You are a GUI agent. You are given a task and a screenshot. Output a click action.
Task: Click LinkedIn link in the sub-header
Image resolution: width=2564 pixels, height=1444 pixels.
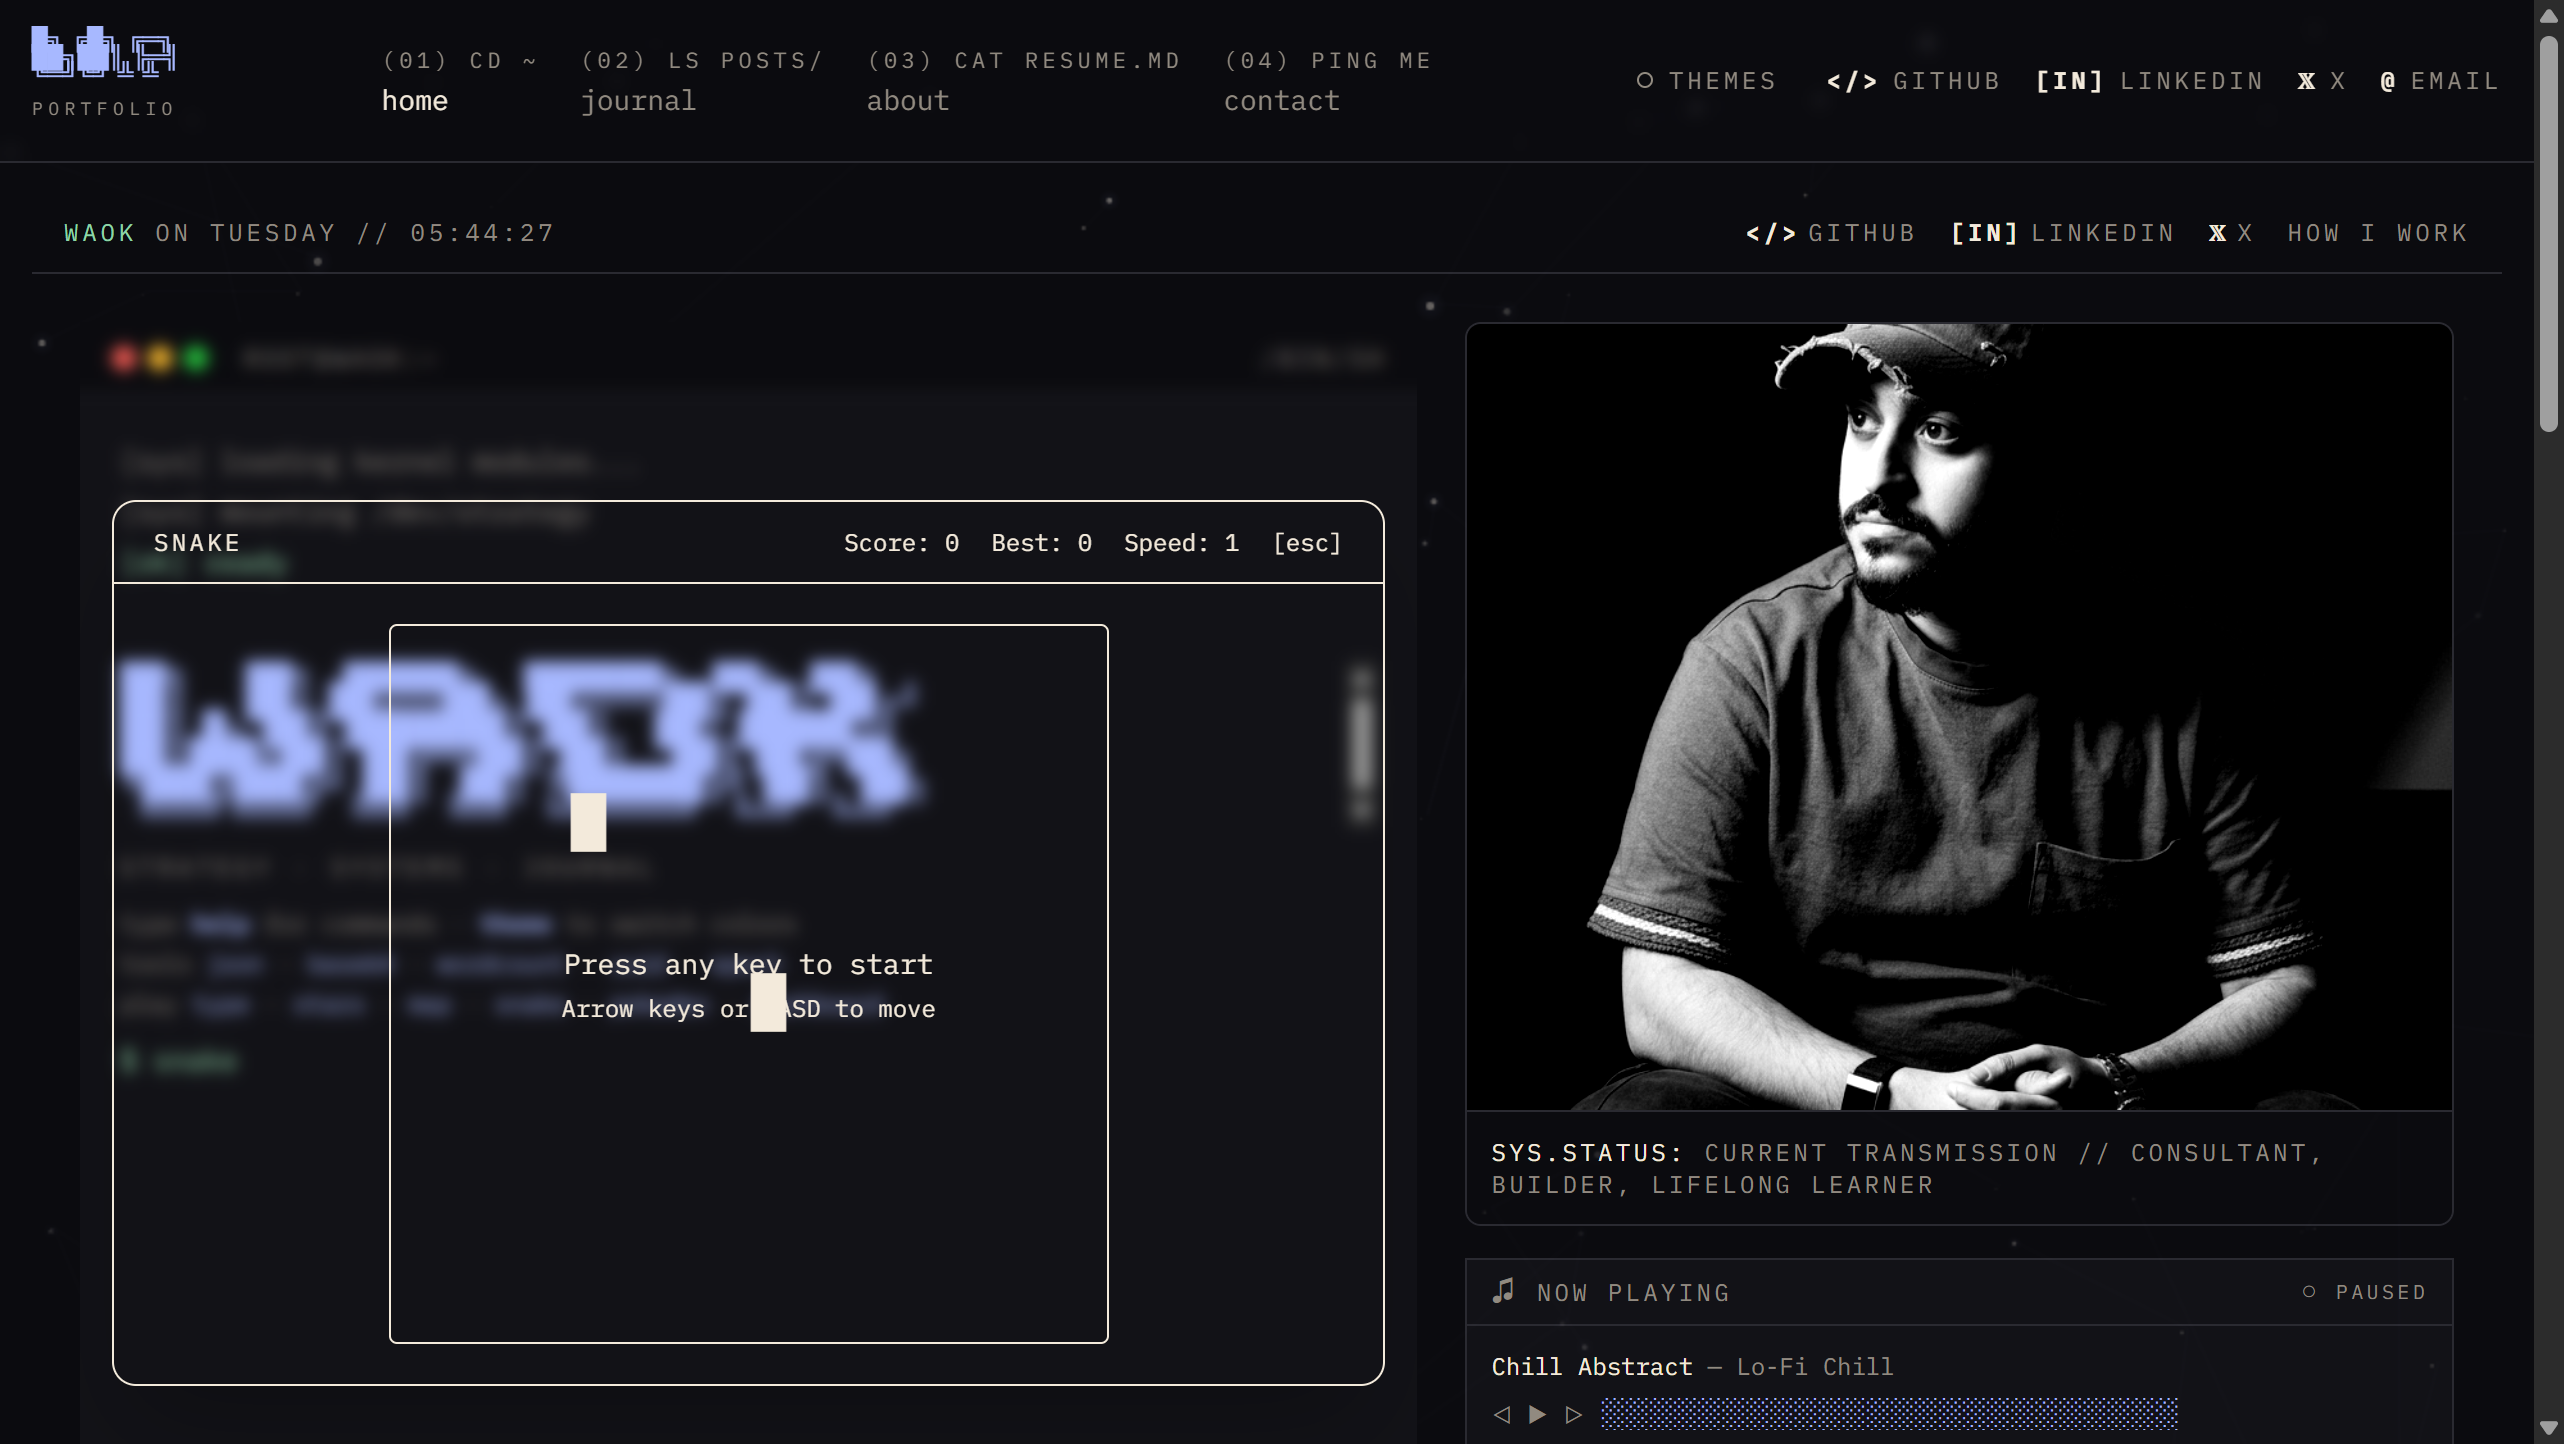pyautogui.click(x=2062, y=233)
